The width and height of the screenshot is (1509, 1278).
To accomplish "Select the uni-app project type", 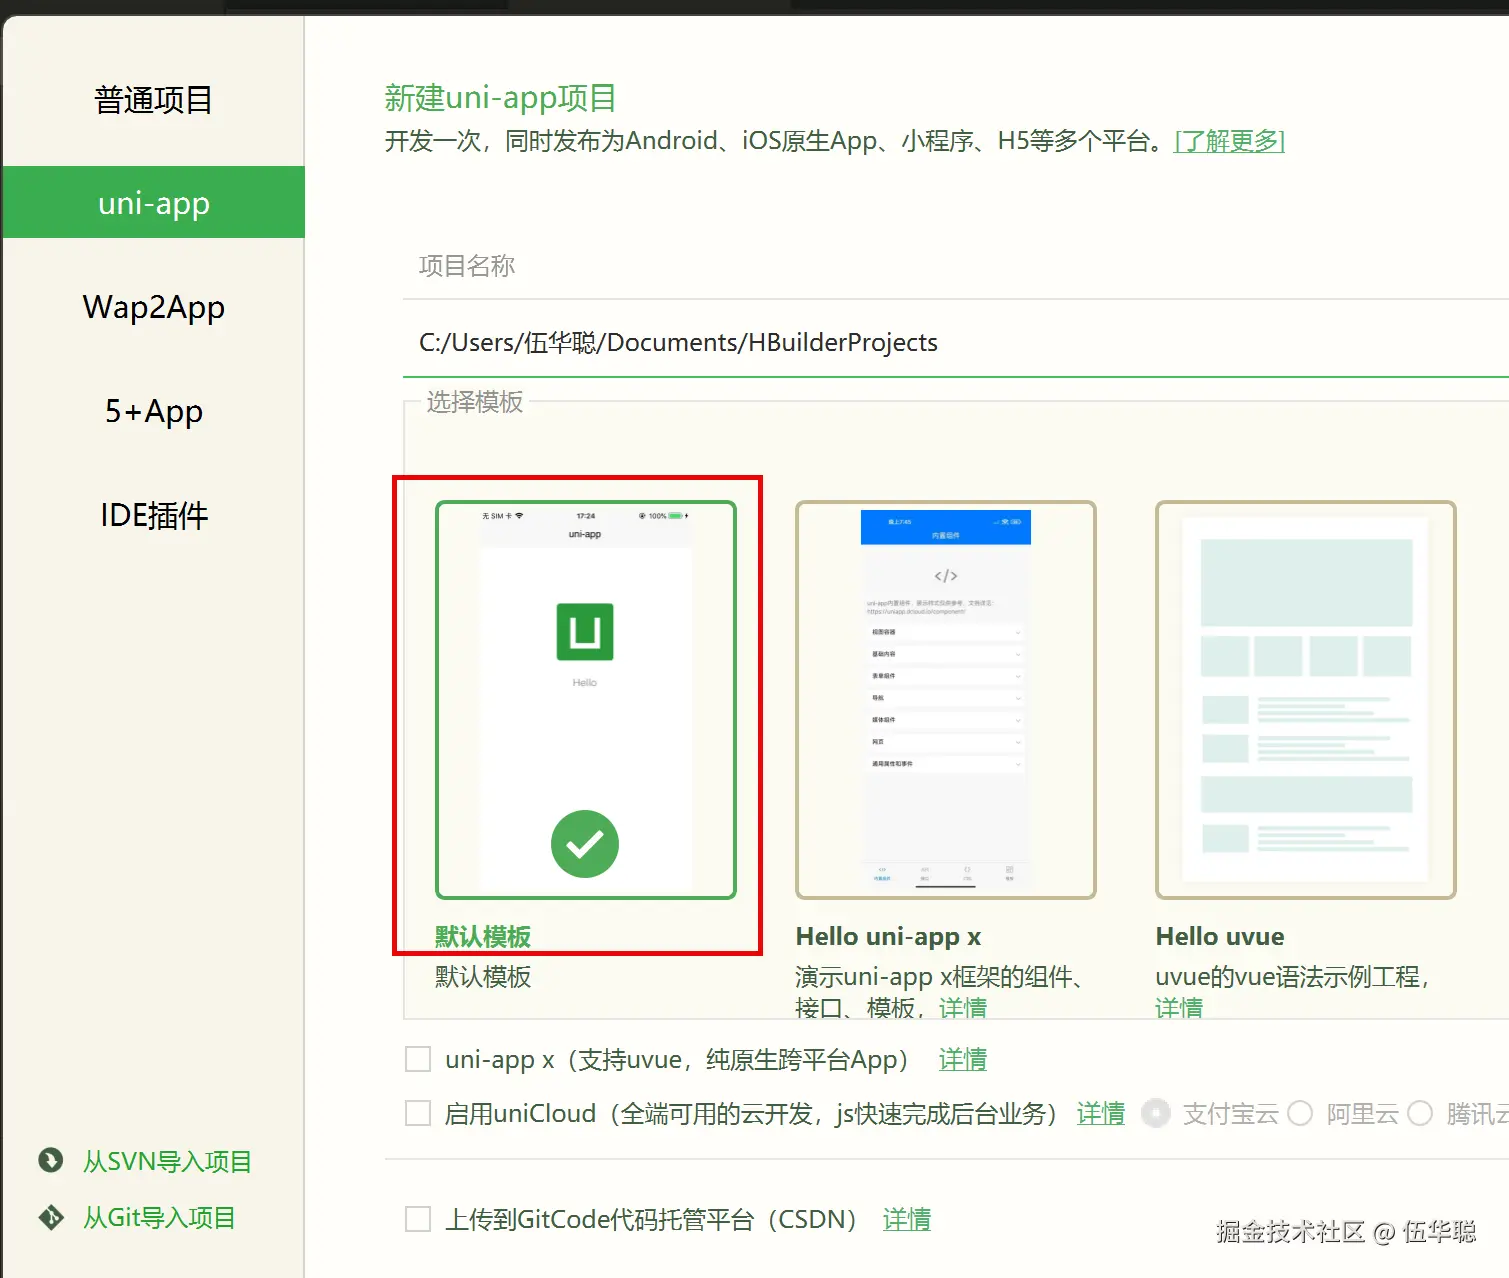I will point(153,202).
